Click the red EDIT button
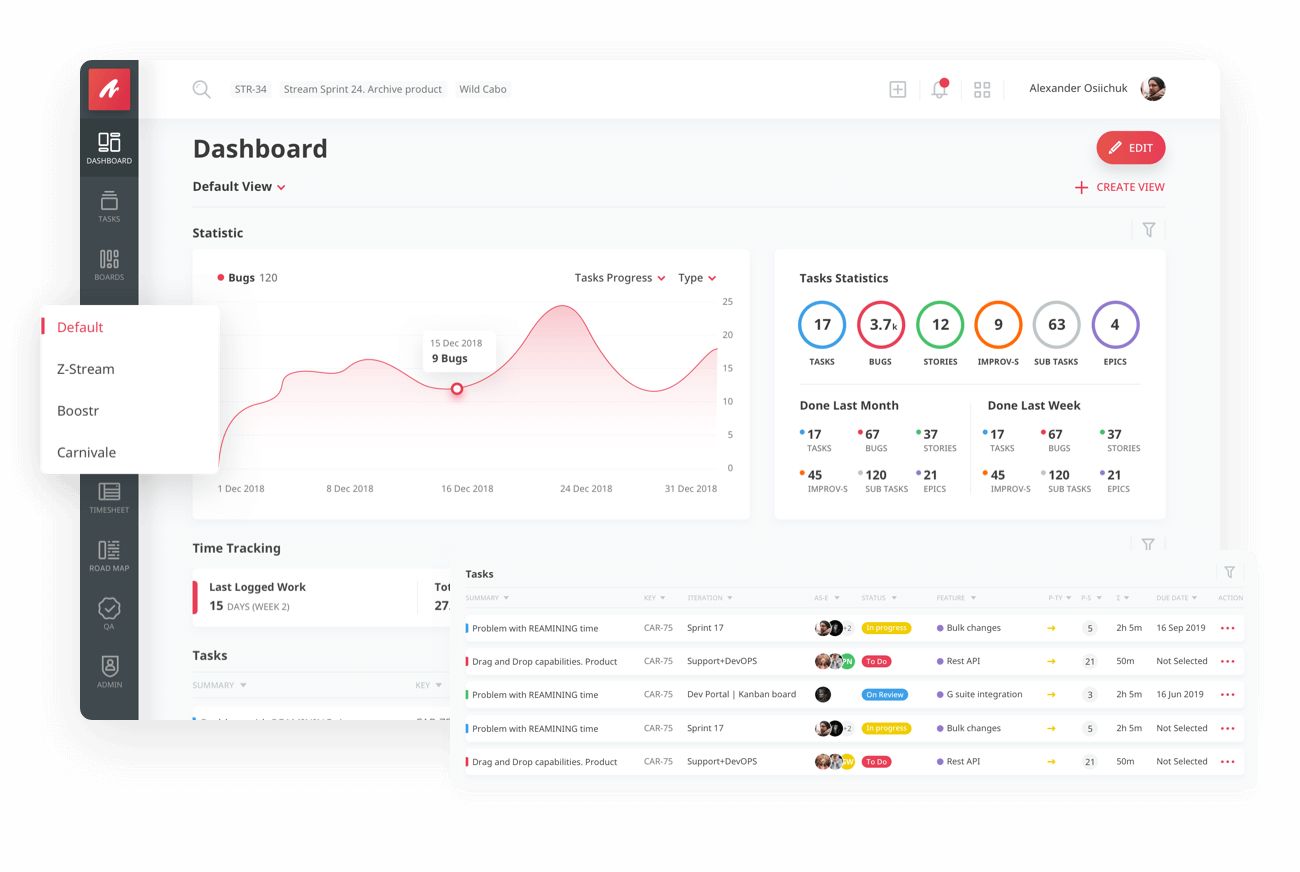Image resolution: width=1300 pixels, height=872 pixels. [1131, 147]
